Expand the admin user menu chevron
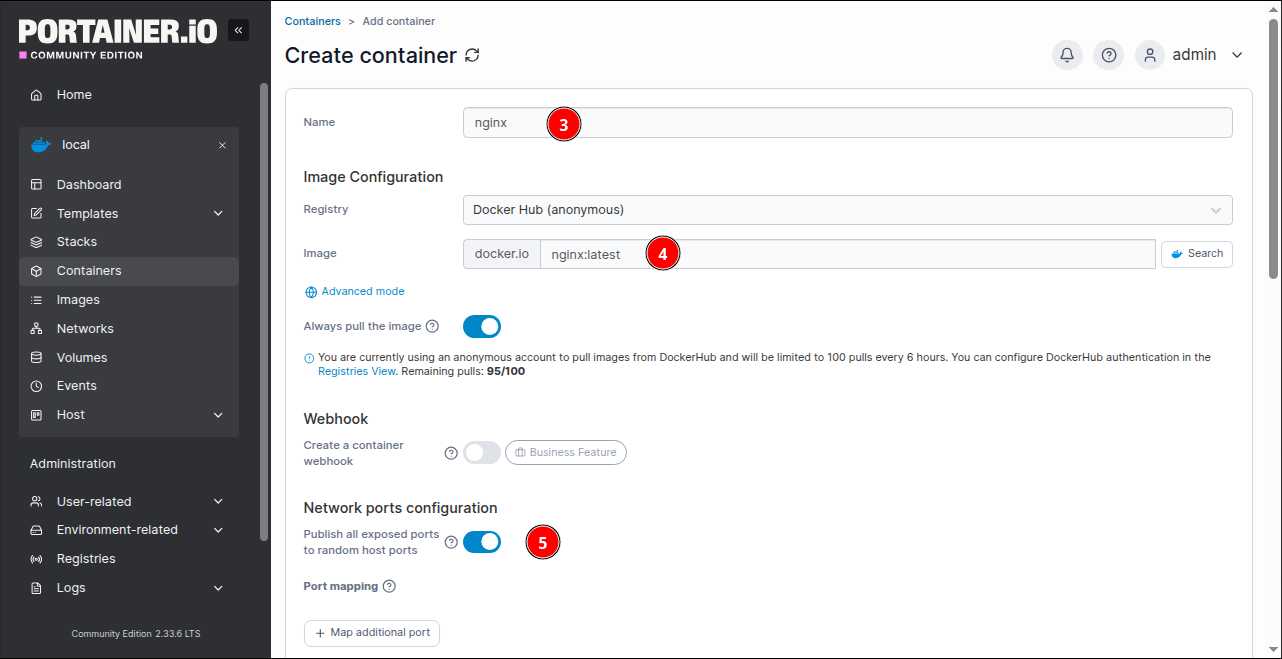 coord(1237,55)
